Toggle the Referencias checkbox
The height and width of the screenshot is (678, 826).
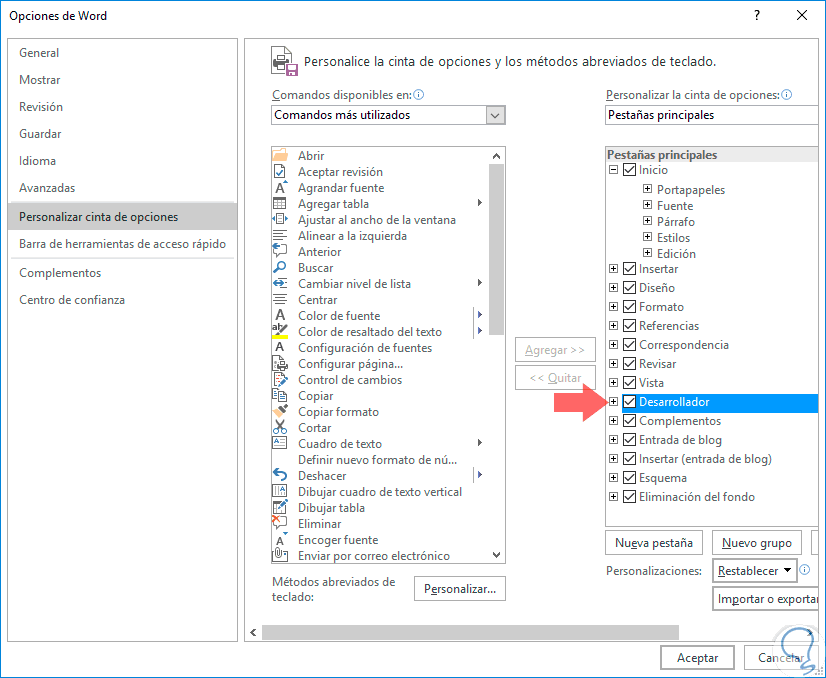(629, 326)
